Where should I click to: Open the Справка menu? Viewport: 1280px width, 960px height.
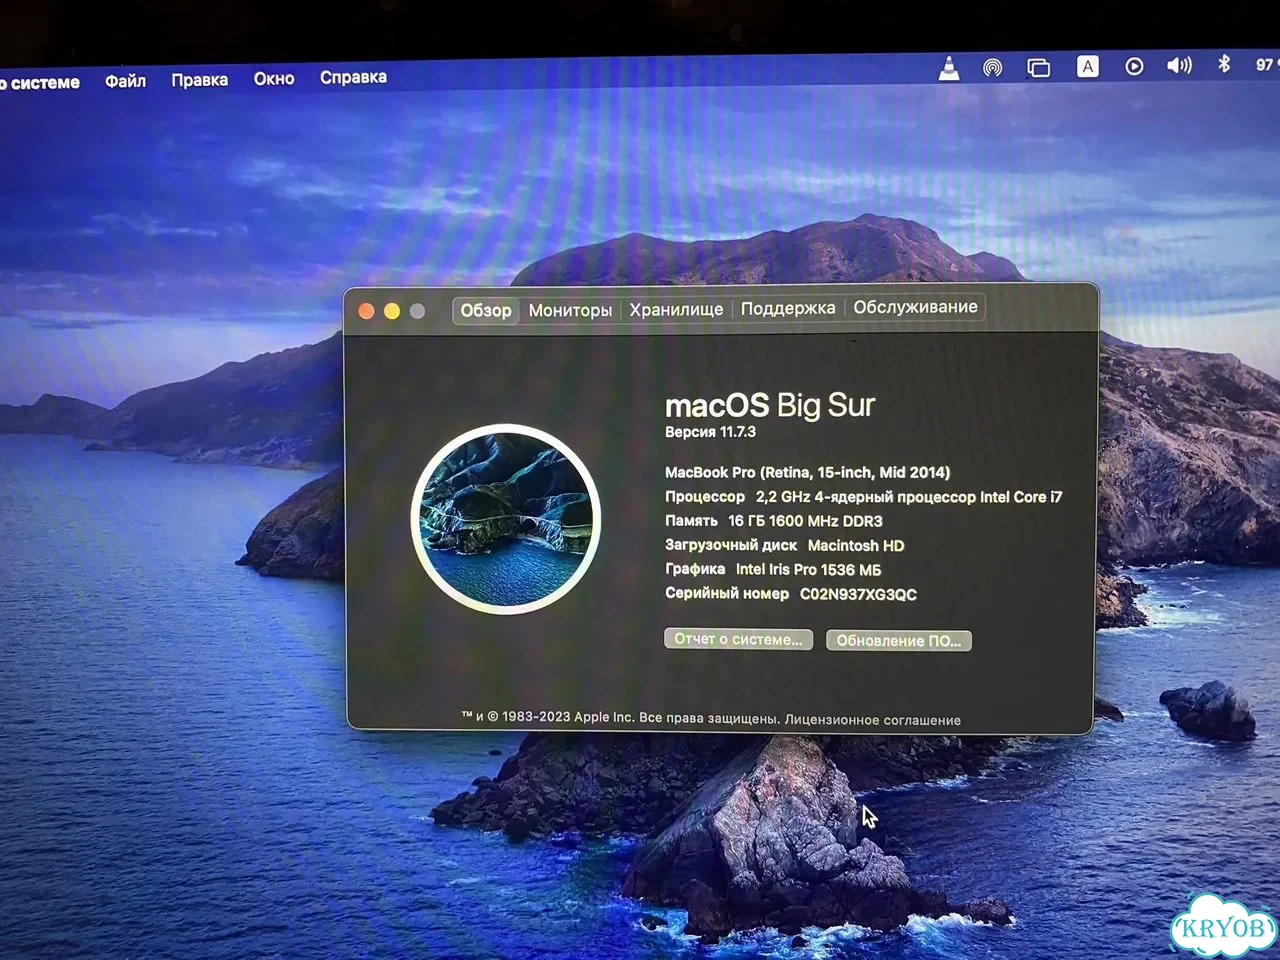click(x=353, y=77)
